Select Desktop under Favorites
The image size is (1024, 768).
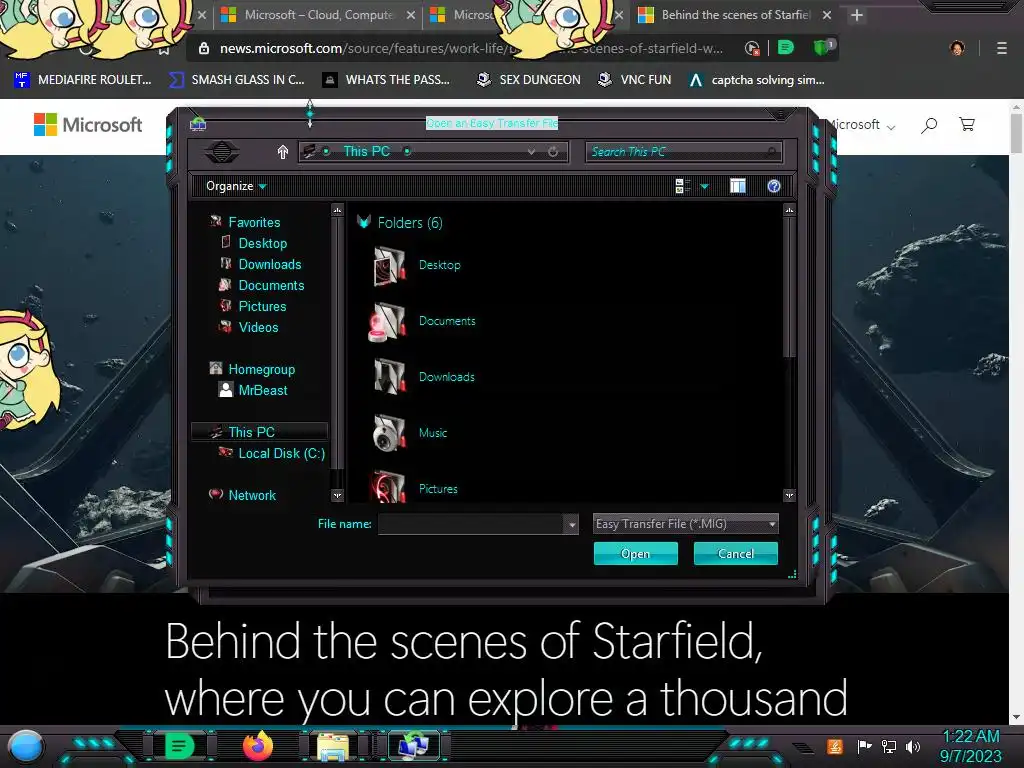[263, 243]
